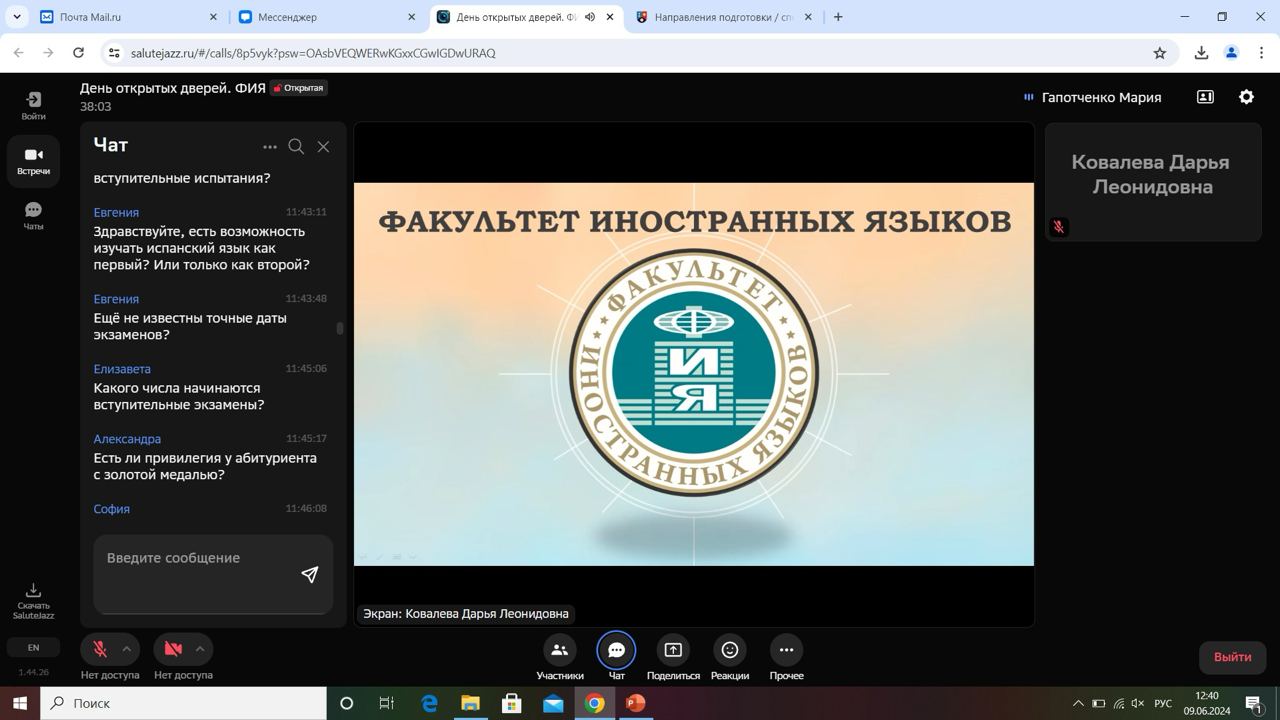1280x720 pixels.
Task: Click the address bar URL
Action: (x=313, y=53)
